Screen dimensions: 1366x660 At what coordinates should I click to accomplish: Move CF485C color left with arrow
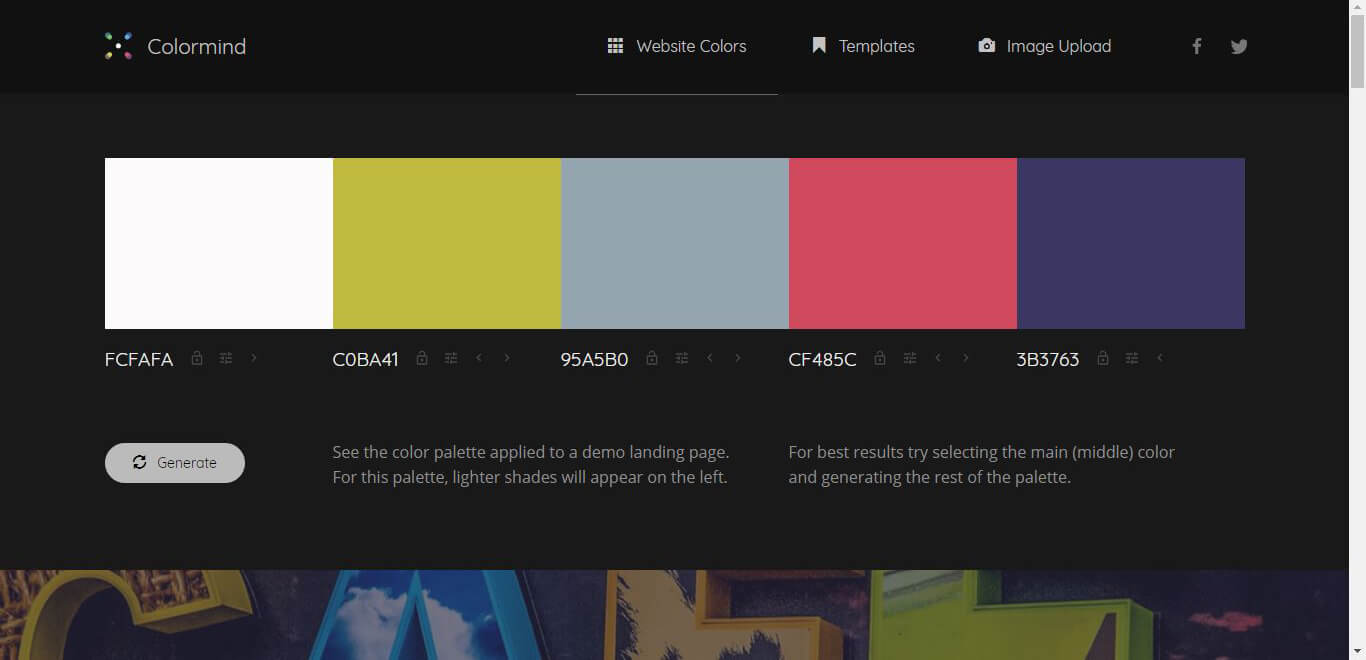(938, 358)
